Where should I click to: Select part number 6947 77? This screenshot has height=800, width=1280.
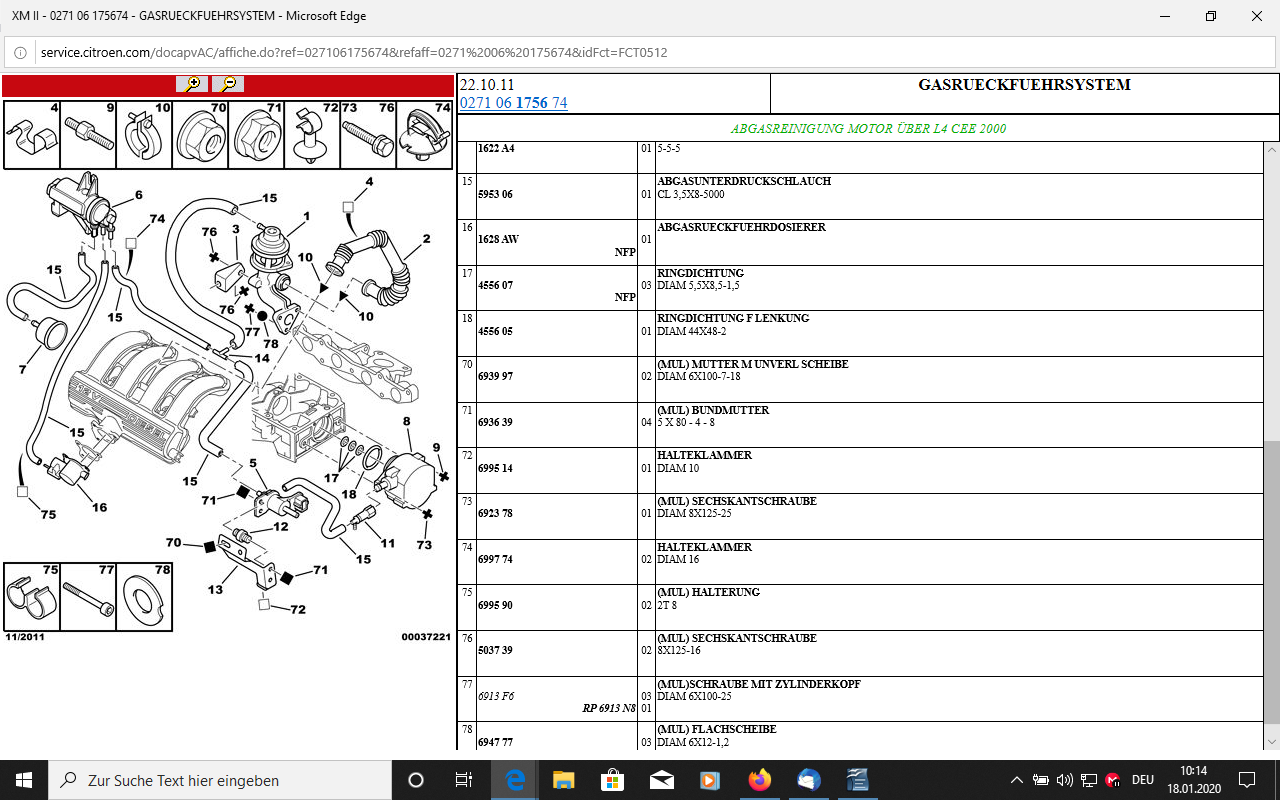point(495,742)
